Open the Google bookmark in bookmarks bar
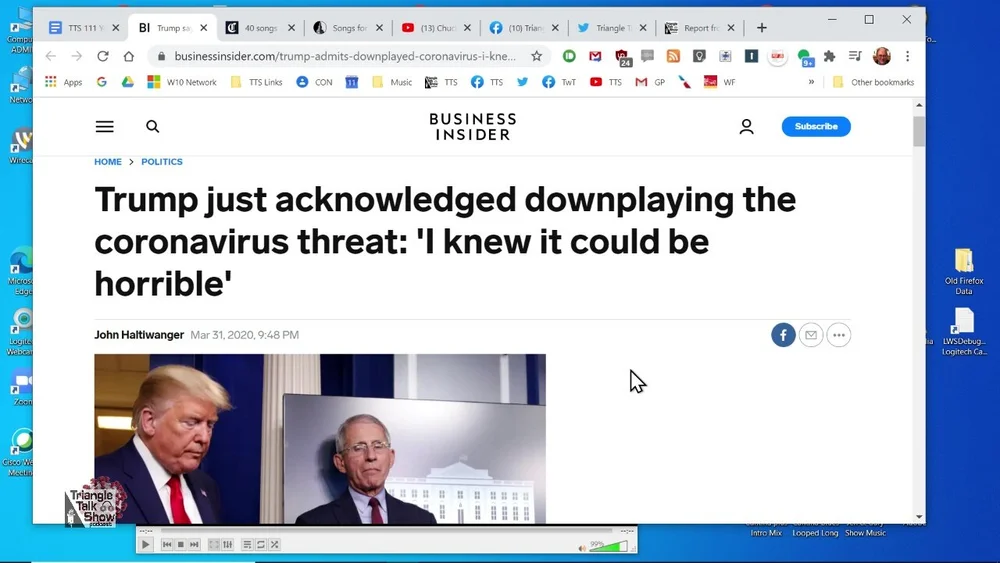 [101, 82]
